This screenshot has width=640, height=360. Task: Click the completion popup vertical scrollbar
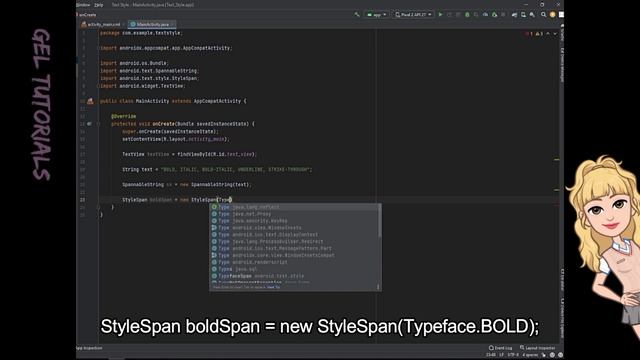(x=379, y=220)
